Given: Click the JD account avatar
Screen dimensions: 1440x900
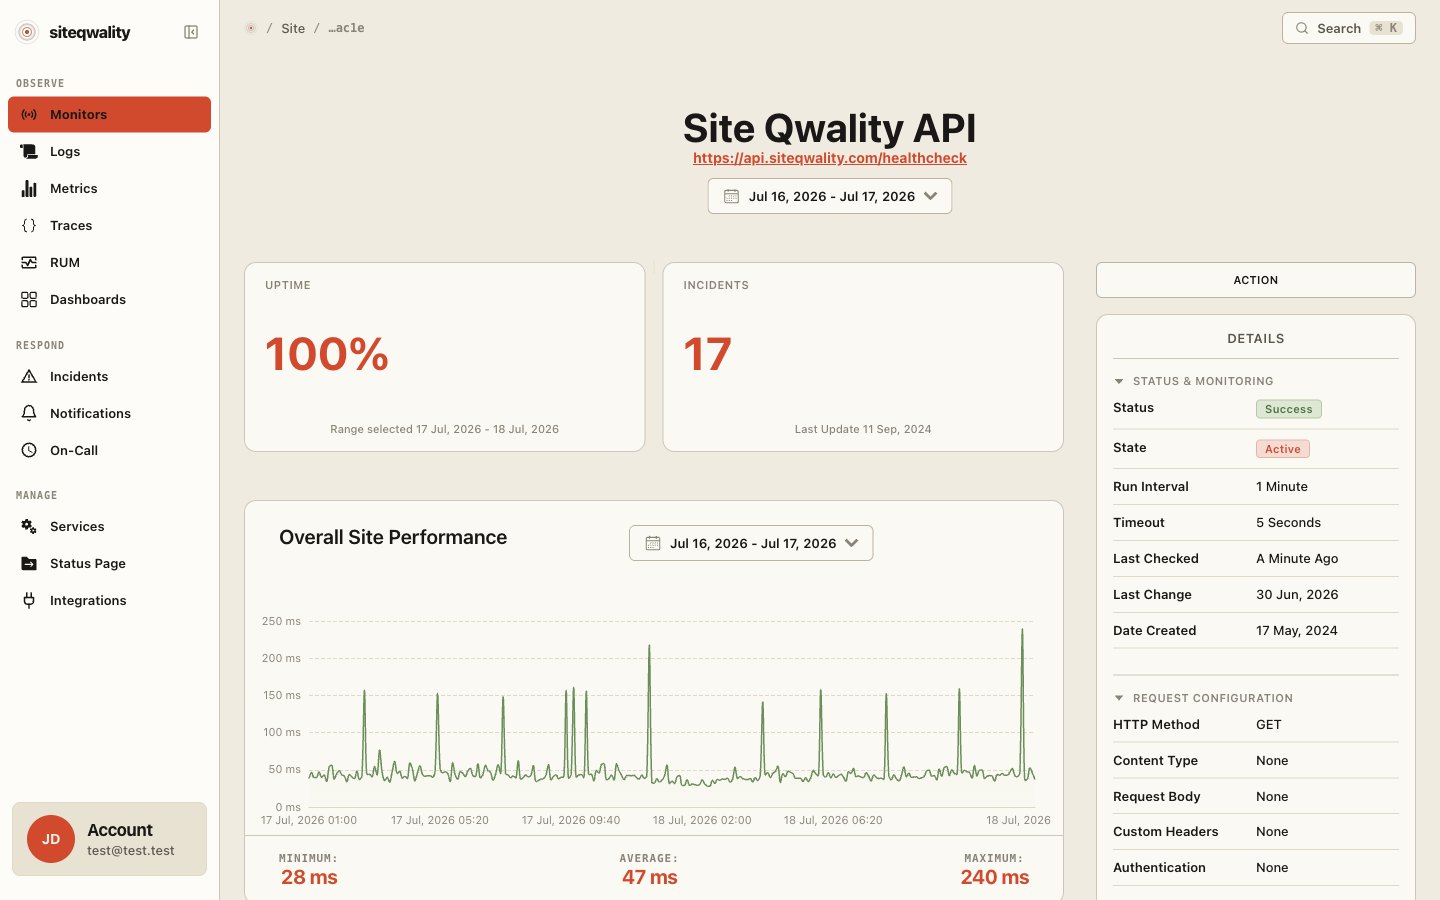Looking at the screenshot, I should coord(51,839).
